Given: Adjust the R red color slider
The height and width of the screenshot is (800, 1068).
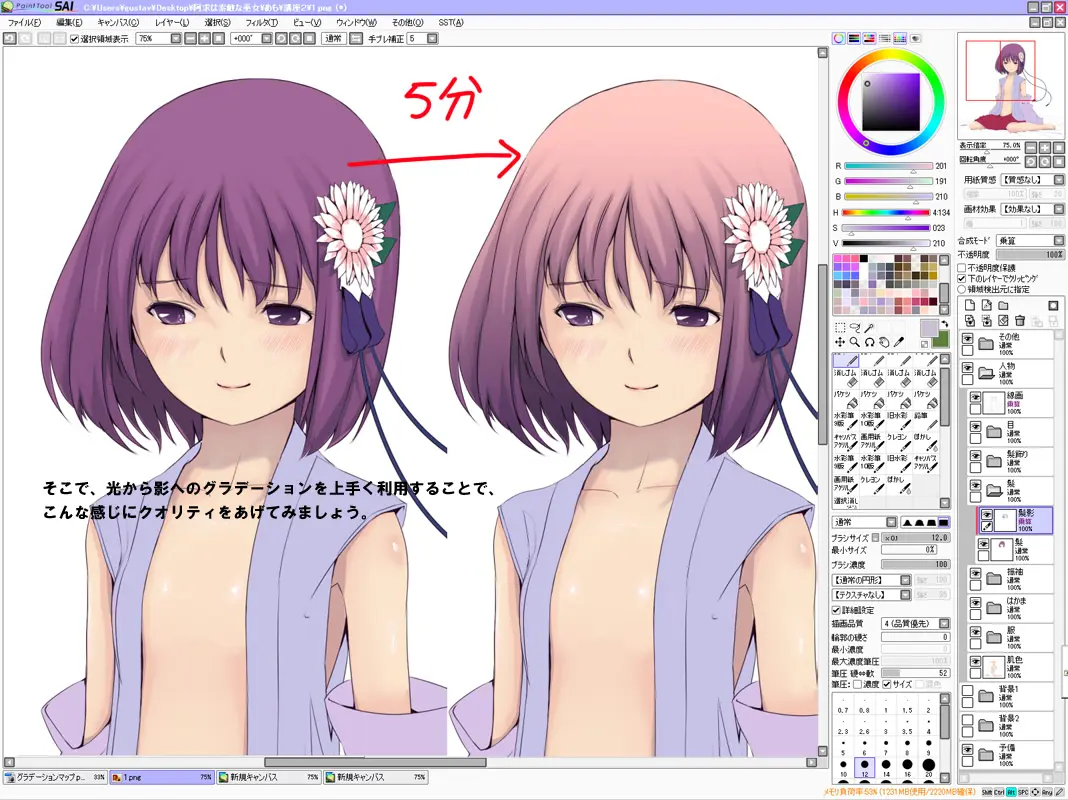Looking at the screenshot, I should (888, 166).
